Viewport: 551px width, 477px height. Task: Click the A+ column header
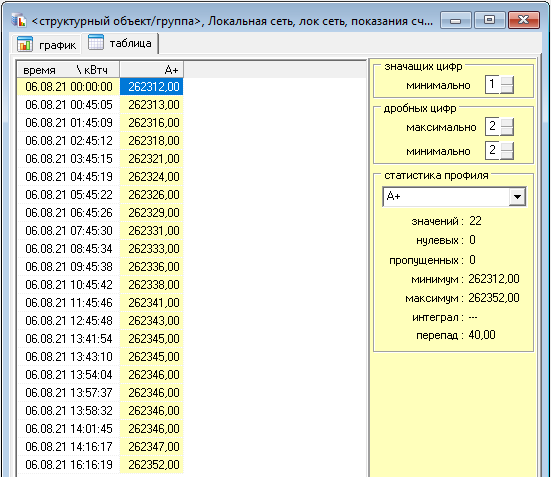coord(151,70)
